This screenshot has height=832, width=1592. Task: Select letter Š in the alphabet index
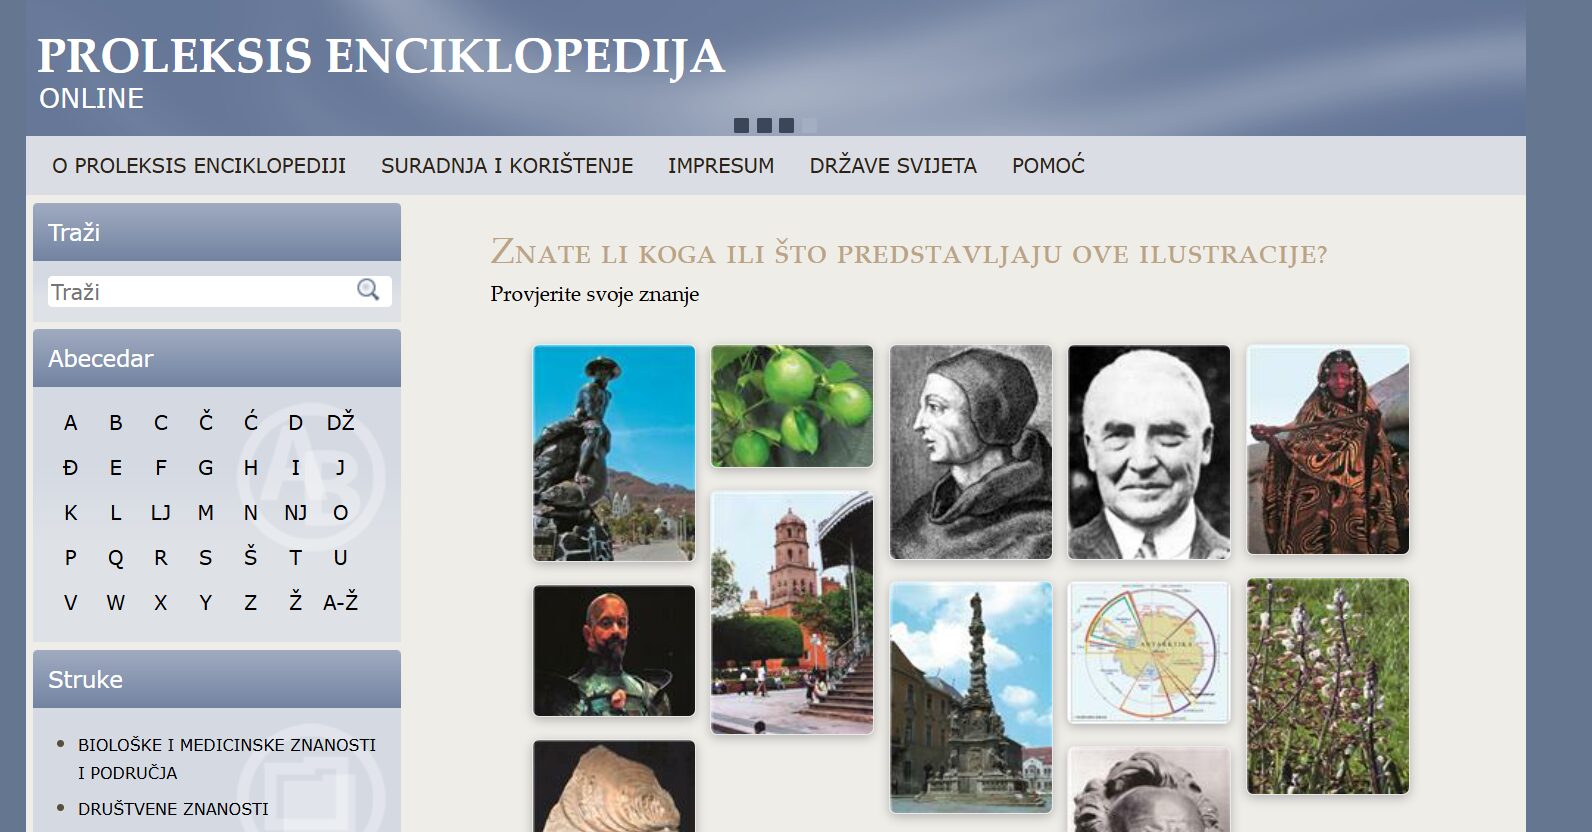(251, 557)
